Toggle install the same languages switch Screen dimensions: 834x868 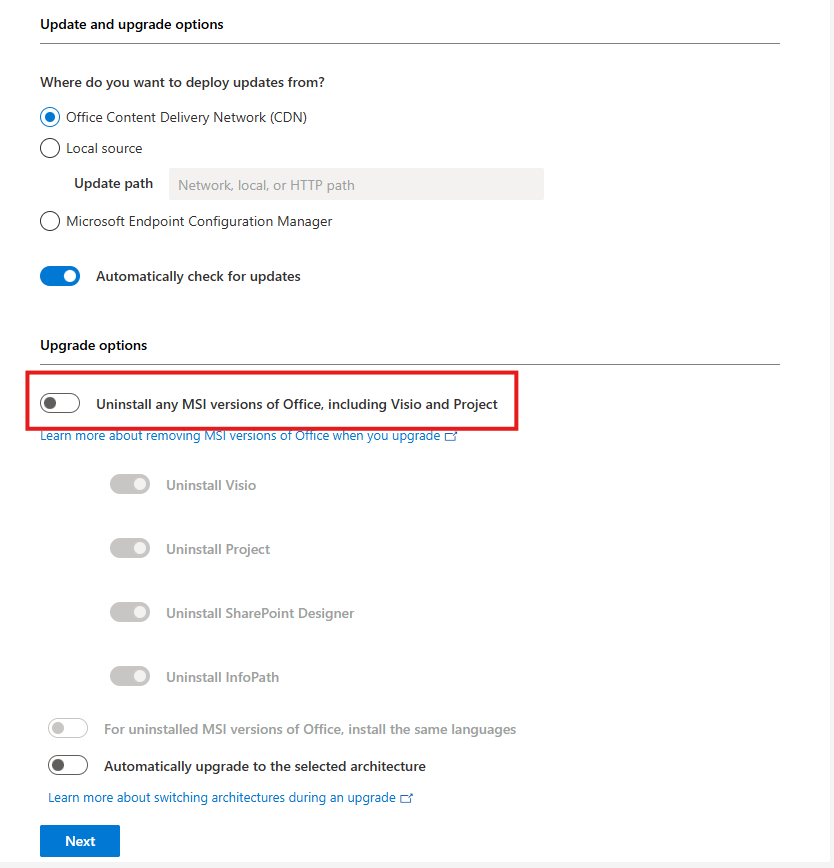pos(68,728)
